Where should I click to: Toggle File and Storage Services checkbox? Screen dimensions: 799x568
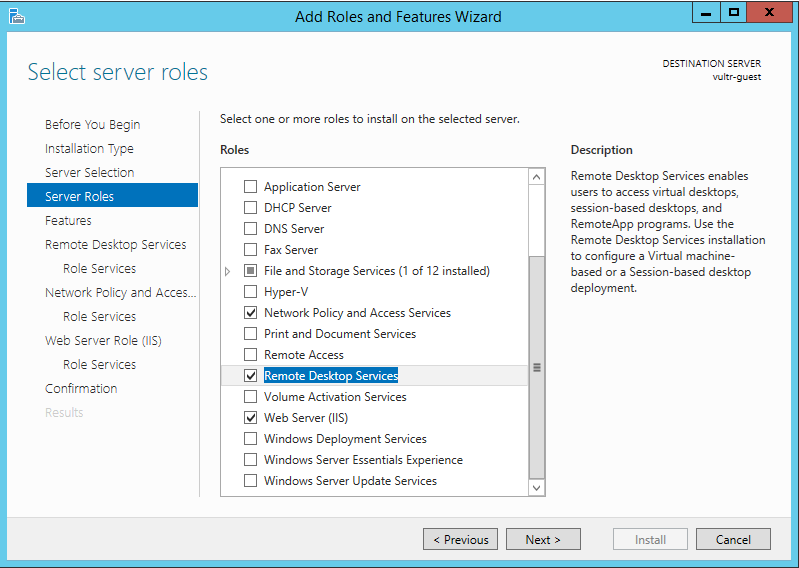pos(250,271)
